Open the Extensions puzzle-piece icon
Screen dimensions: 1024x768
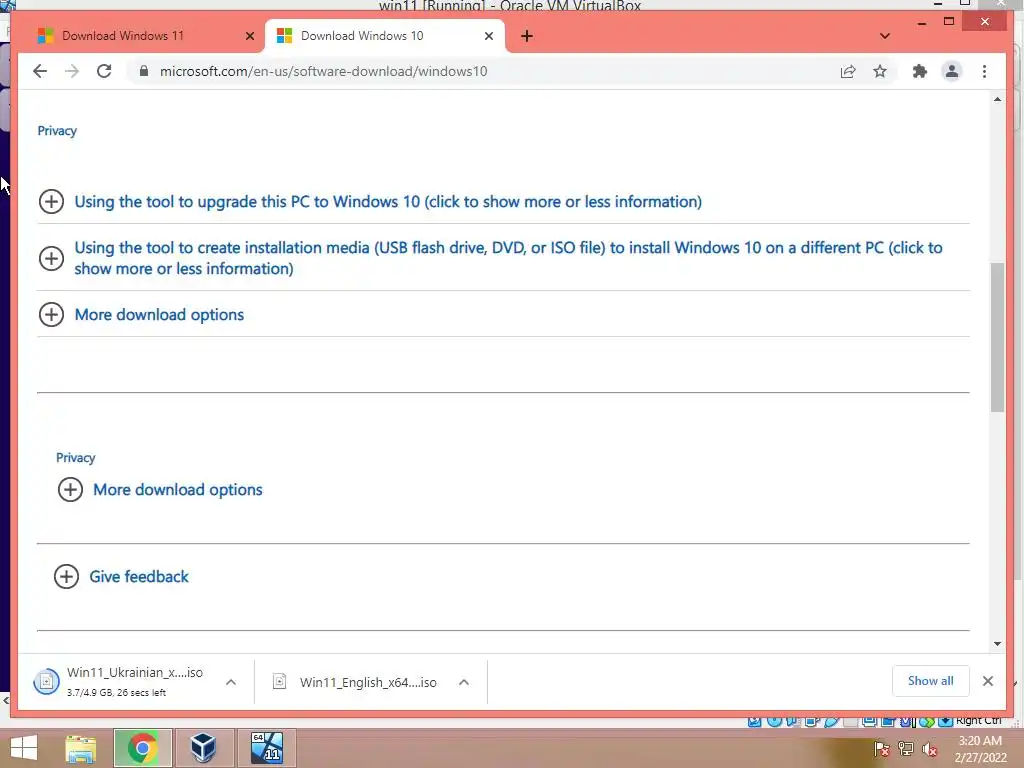(920, 71)
